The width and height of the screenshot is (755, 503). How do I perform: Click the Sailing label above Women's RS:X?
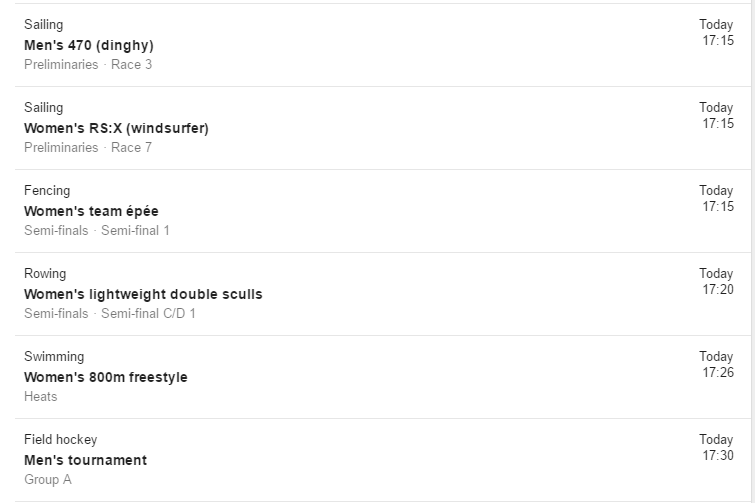coord(43,107)
